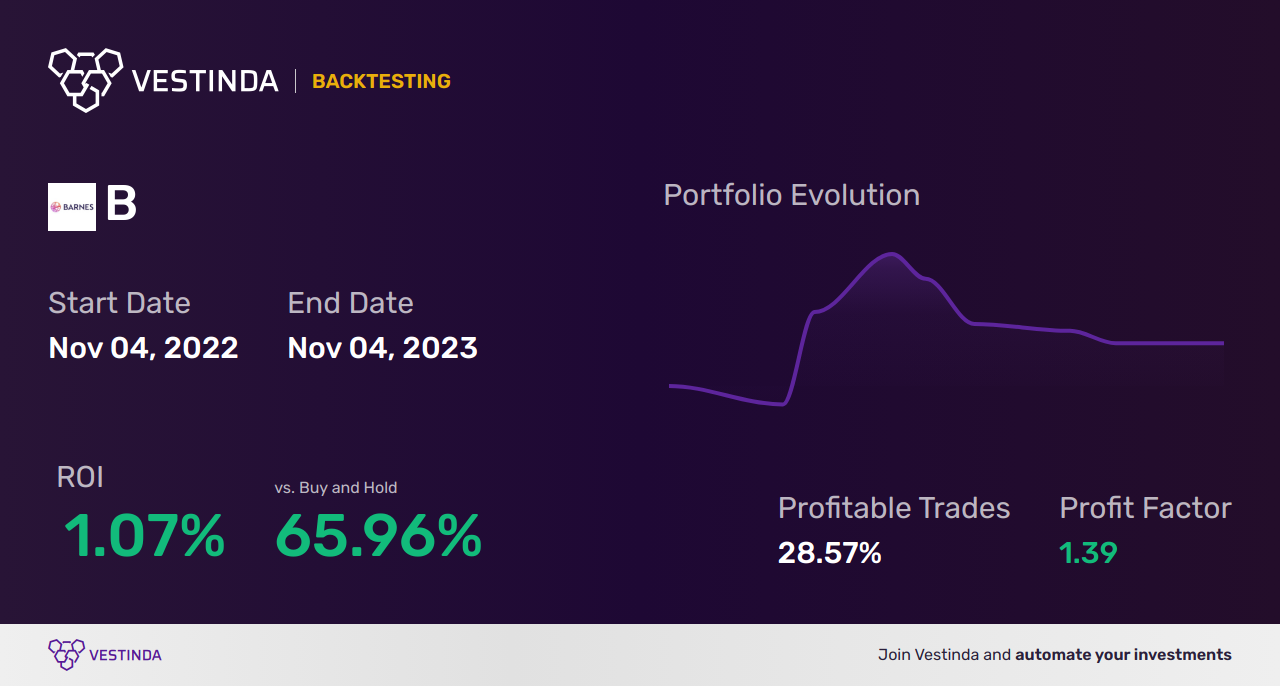Click the Profitable Trades label
Screen dimensions: 1280x686
(894, 508)
